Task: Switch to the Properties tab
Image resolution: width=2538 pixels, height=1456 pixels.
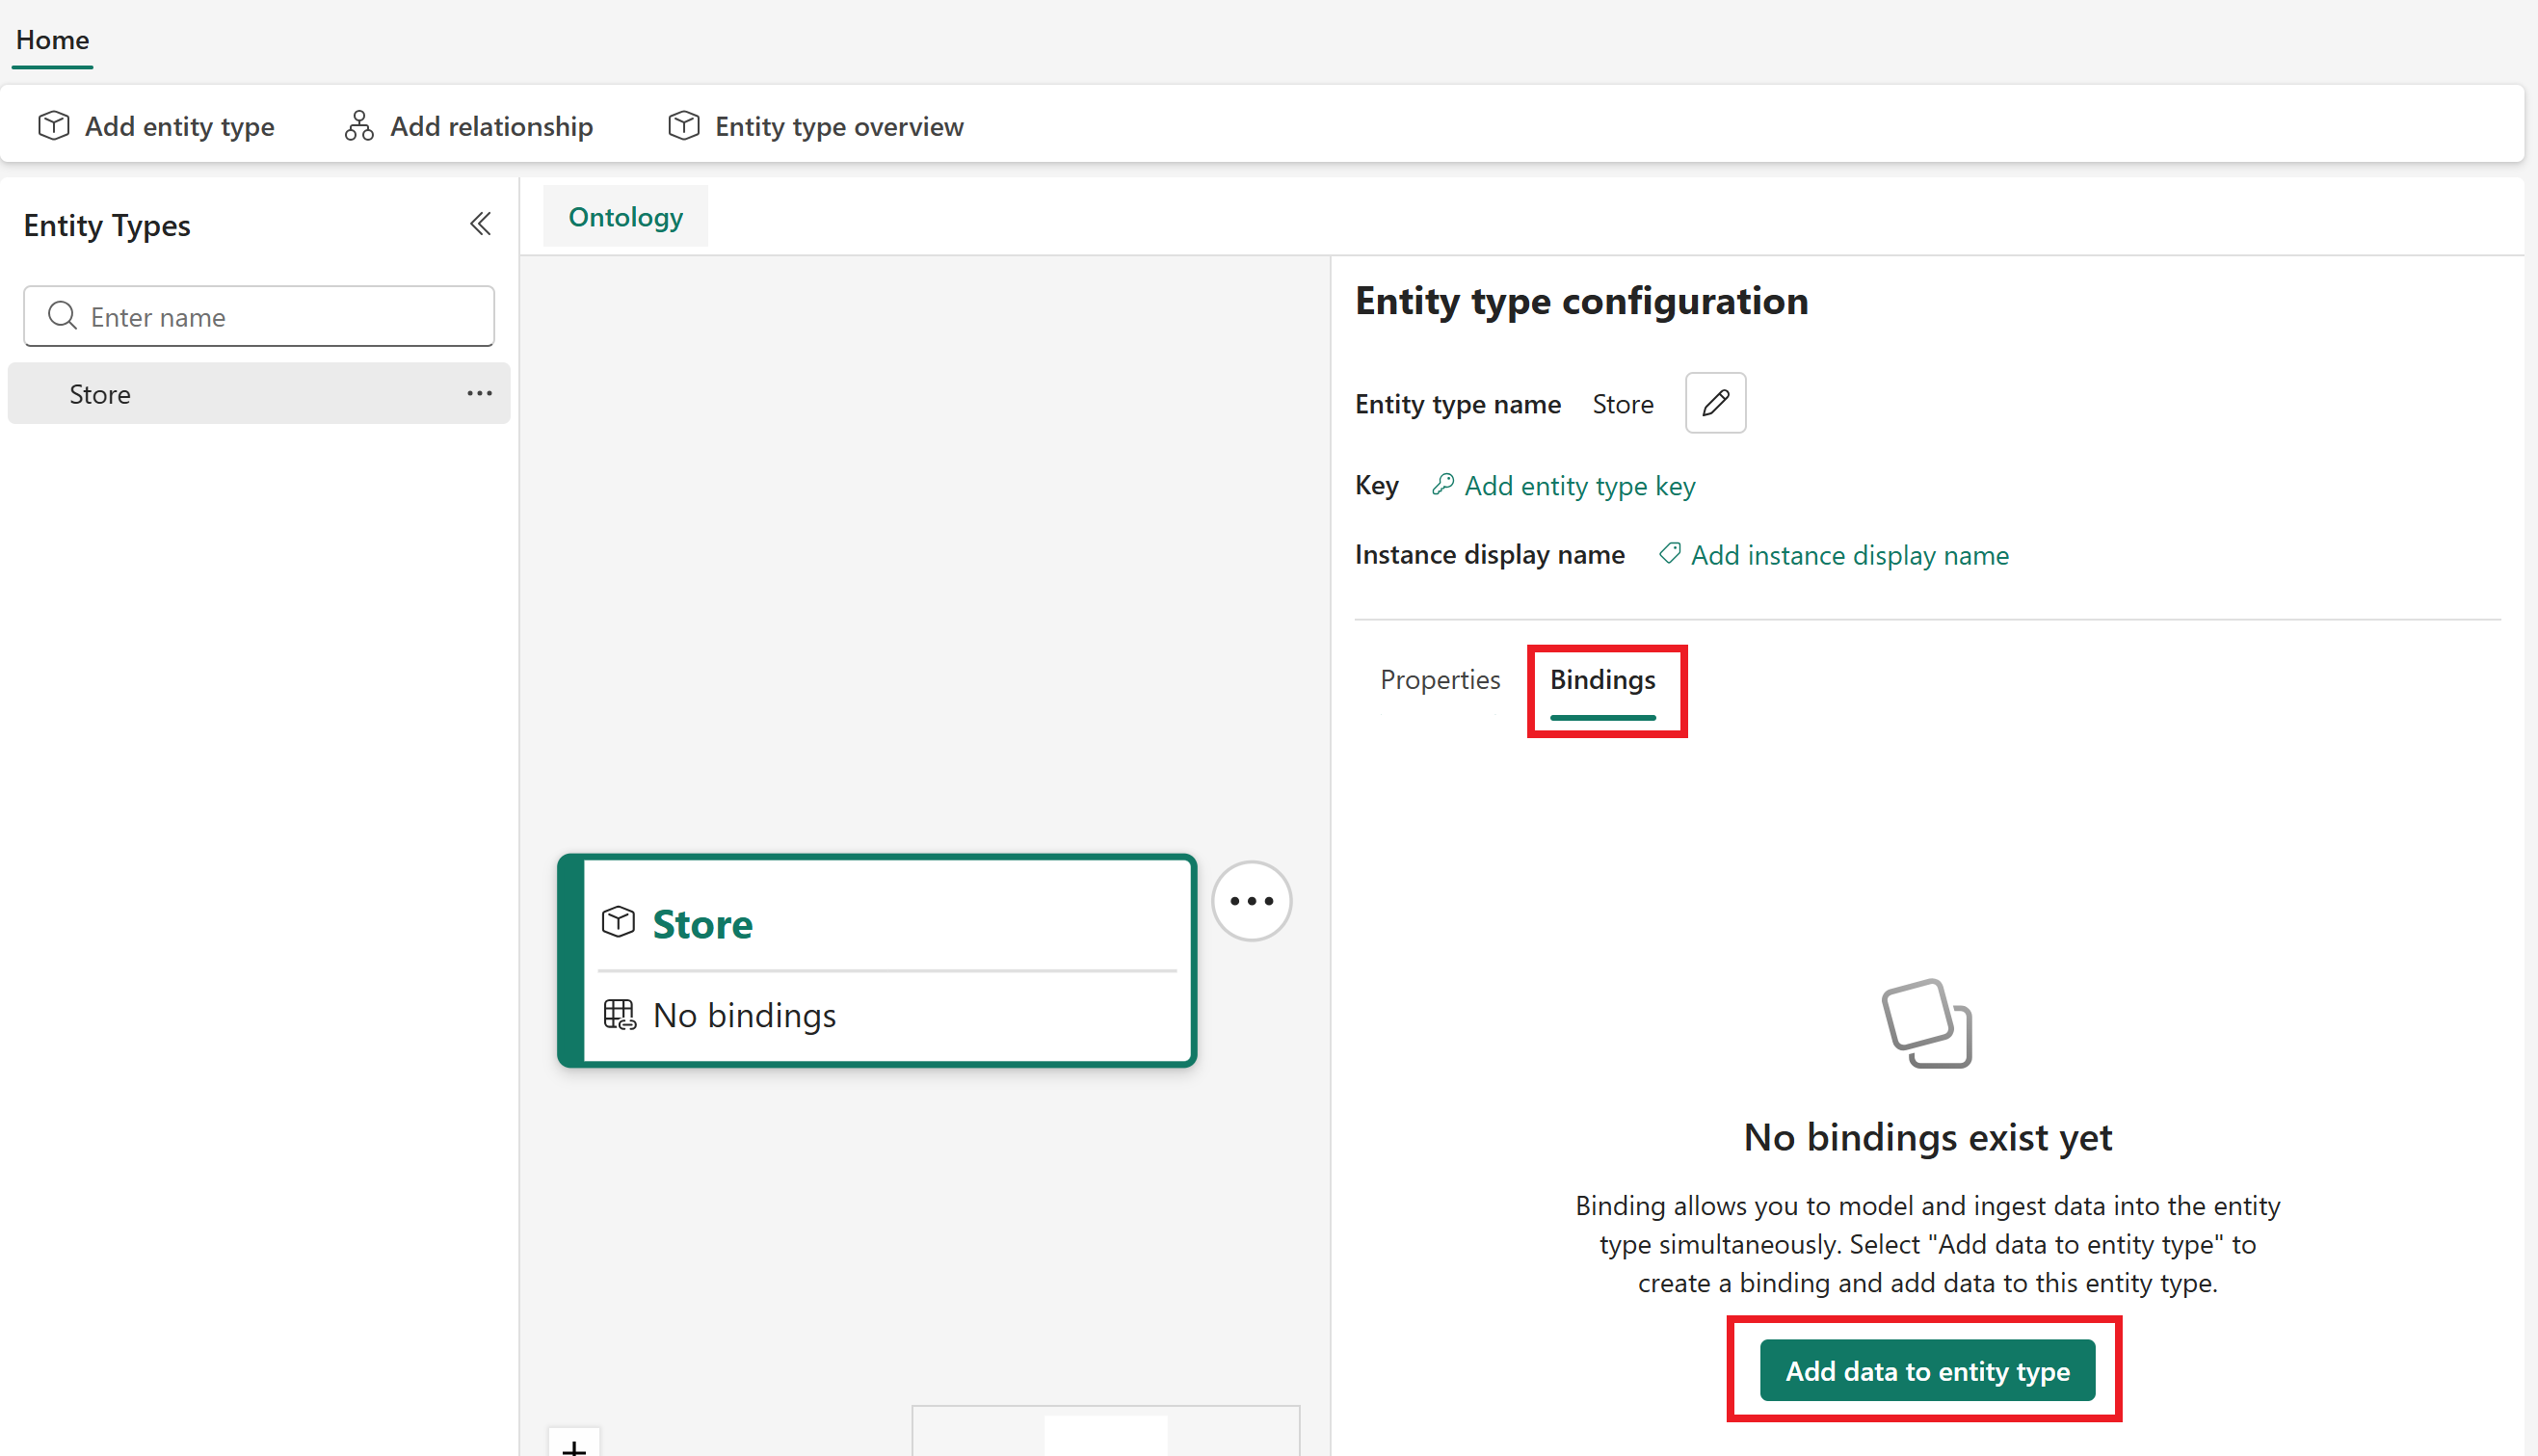Action: click(1440, 678)
